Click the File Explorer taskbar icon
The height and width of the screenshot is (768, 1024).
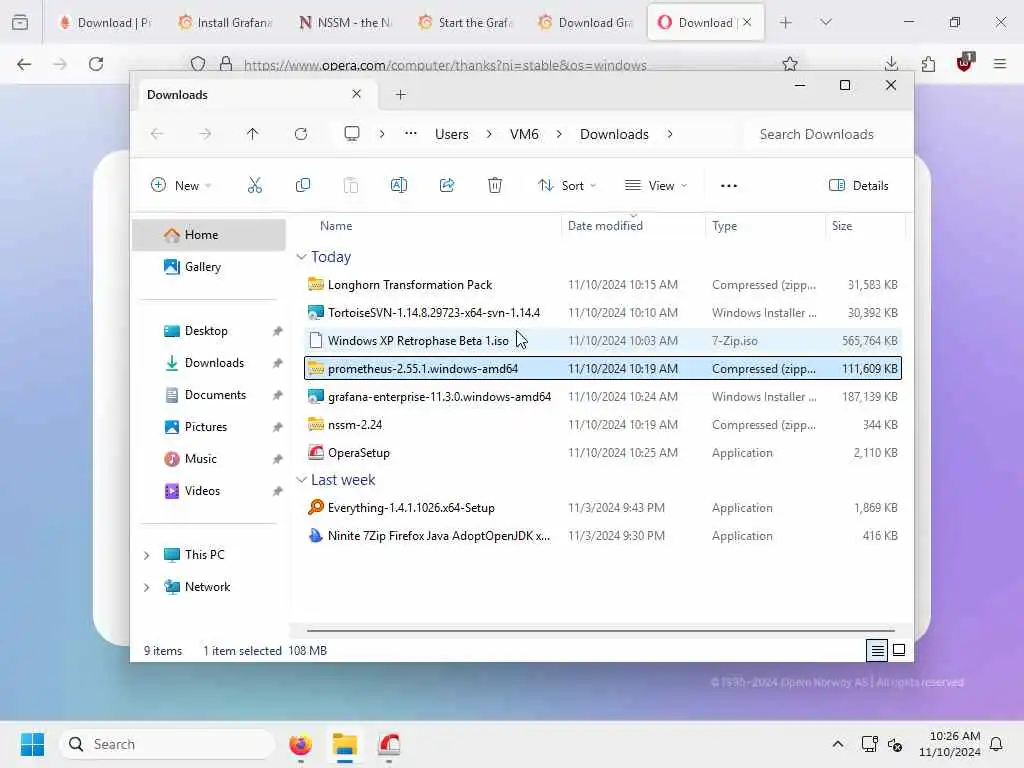click(x=345, y=744)
